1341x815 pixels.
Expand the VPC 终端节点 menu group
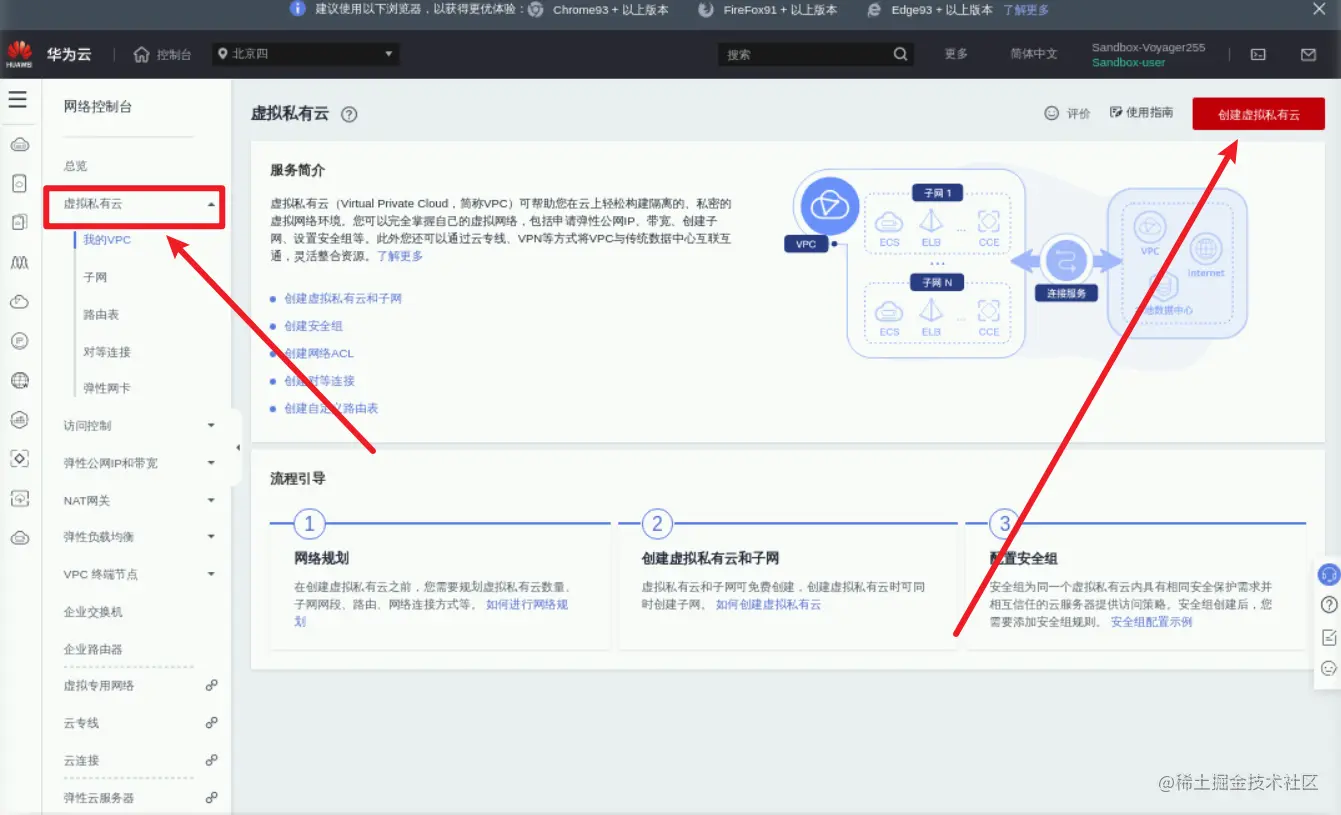click(211, 574)
